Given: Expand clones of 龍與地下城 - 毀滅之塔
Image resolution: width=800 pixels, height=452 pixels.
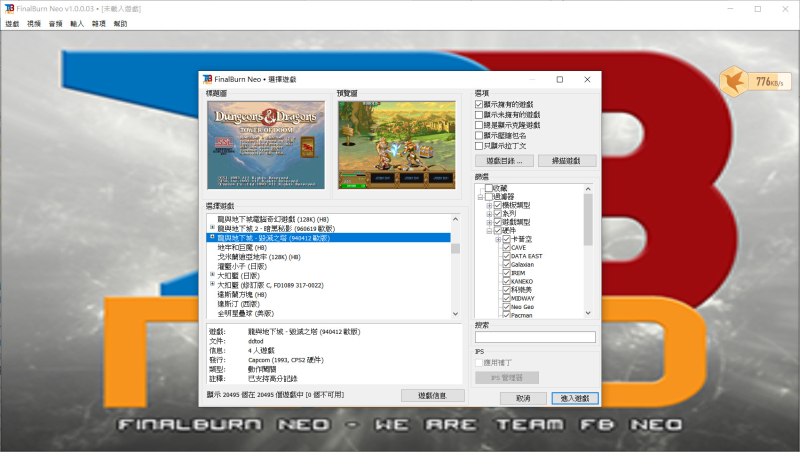Looking at the screenshot, I should (212, 237).
